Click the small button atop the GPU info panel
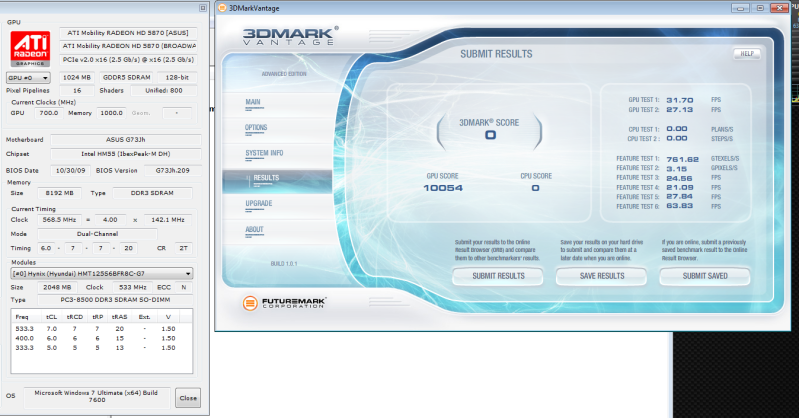Viewport: 799px width, 418px height. point(203,8)
